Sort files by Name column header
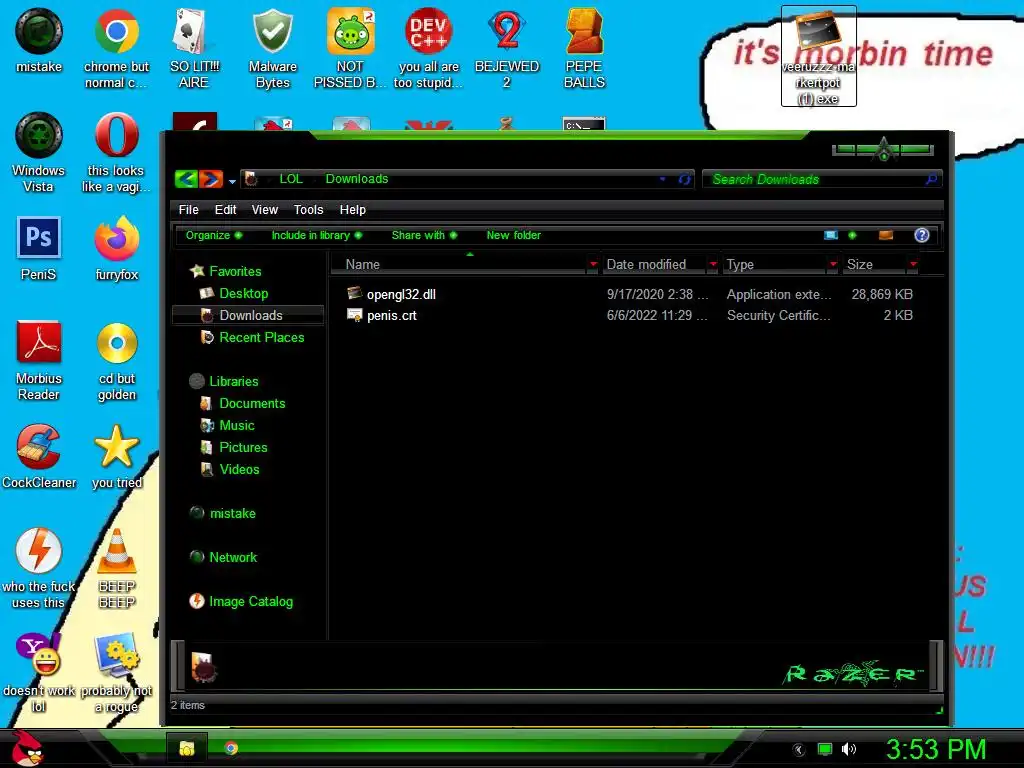Screen dimensions: 1024x768 (460, 264)
